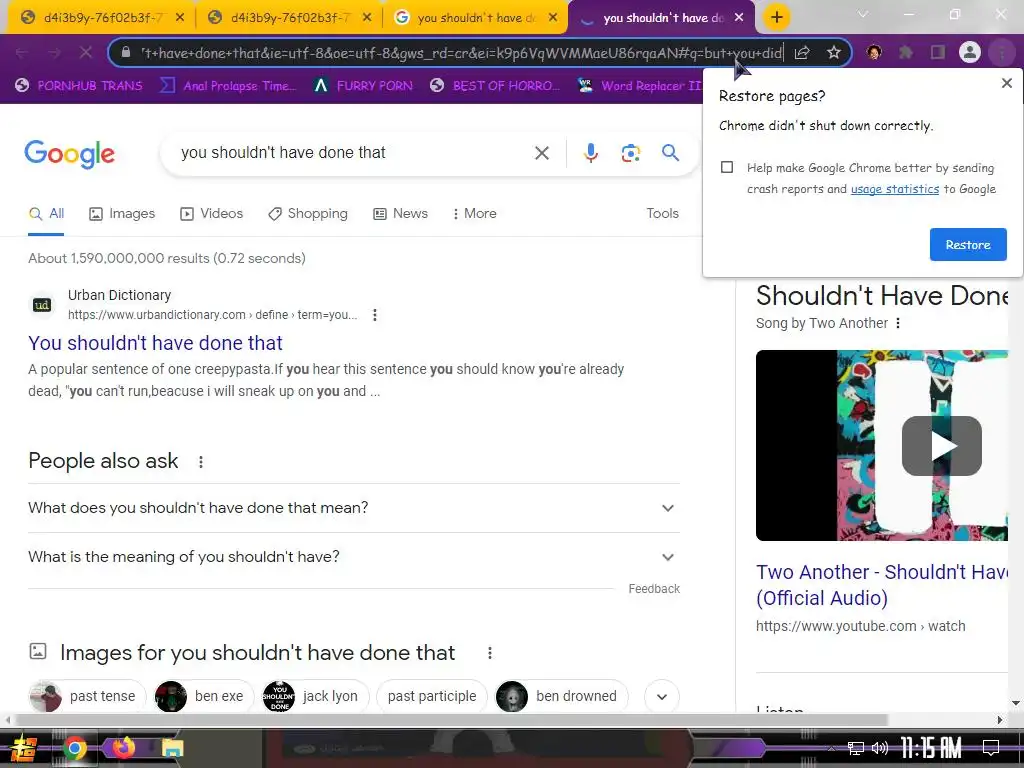
Task: Bookmark this page with star icon
Action: point(833,52)
